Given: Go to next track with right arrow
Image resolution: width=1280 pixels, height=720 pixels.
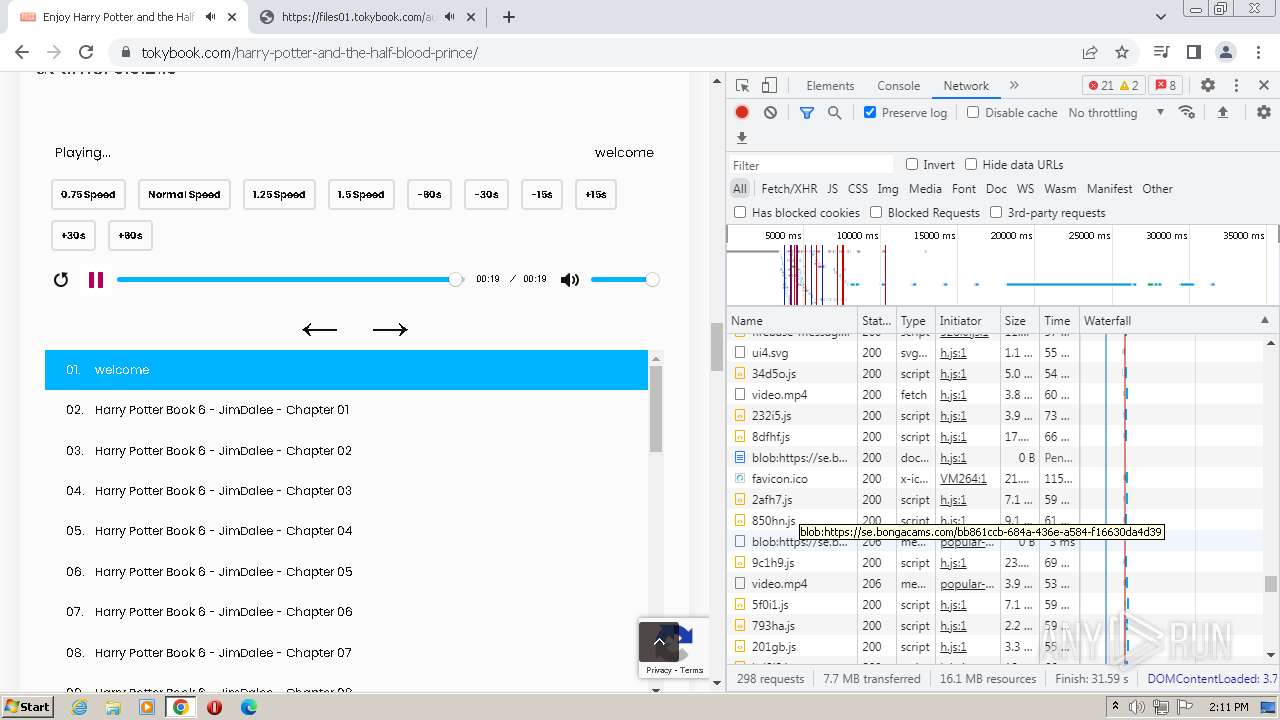Looking at the screenshot, I should pos(390,330).
